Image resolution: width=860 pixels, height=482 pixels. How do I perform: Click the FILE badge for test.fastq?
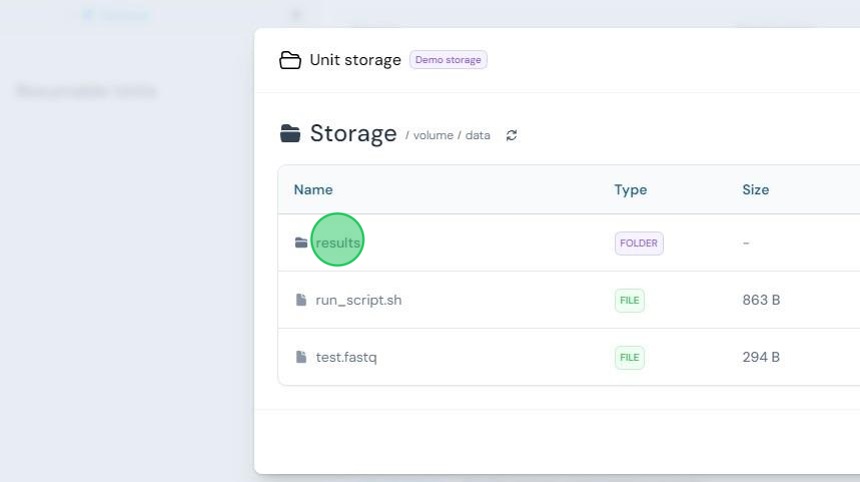[x=630, y=358]
